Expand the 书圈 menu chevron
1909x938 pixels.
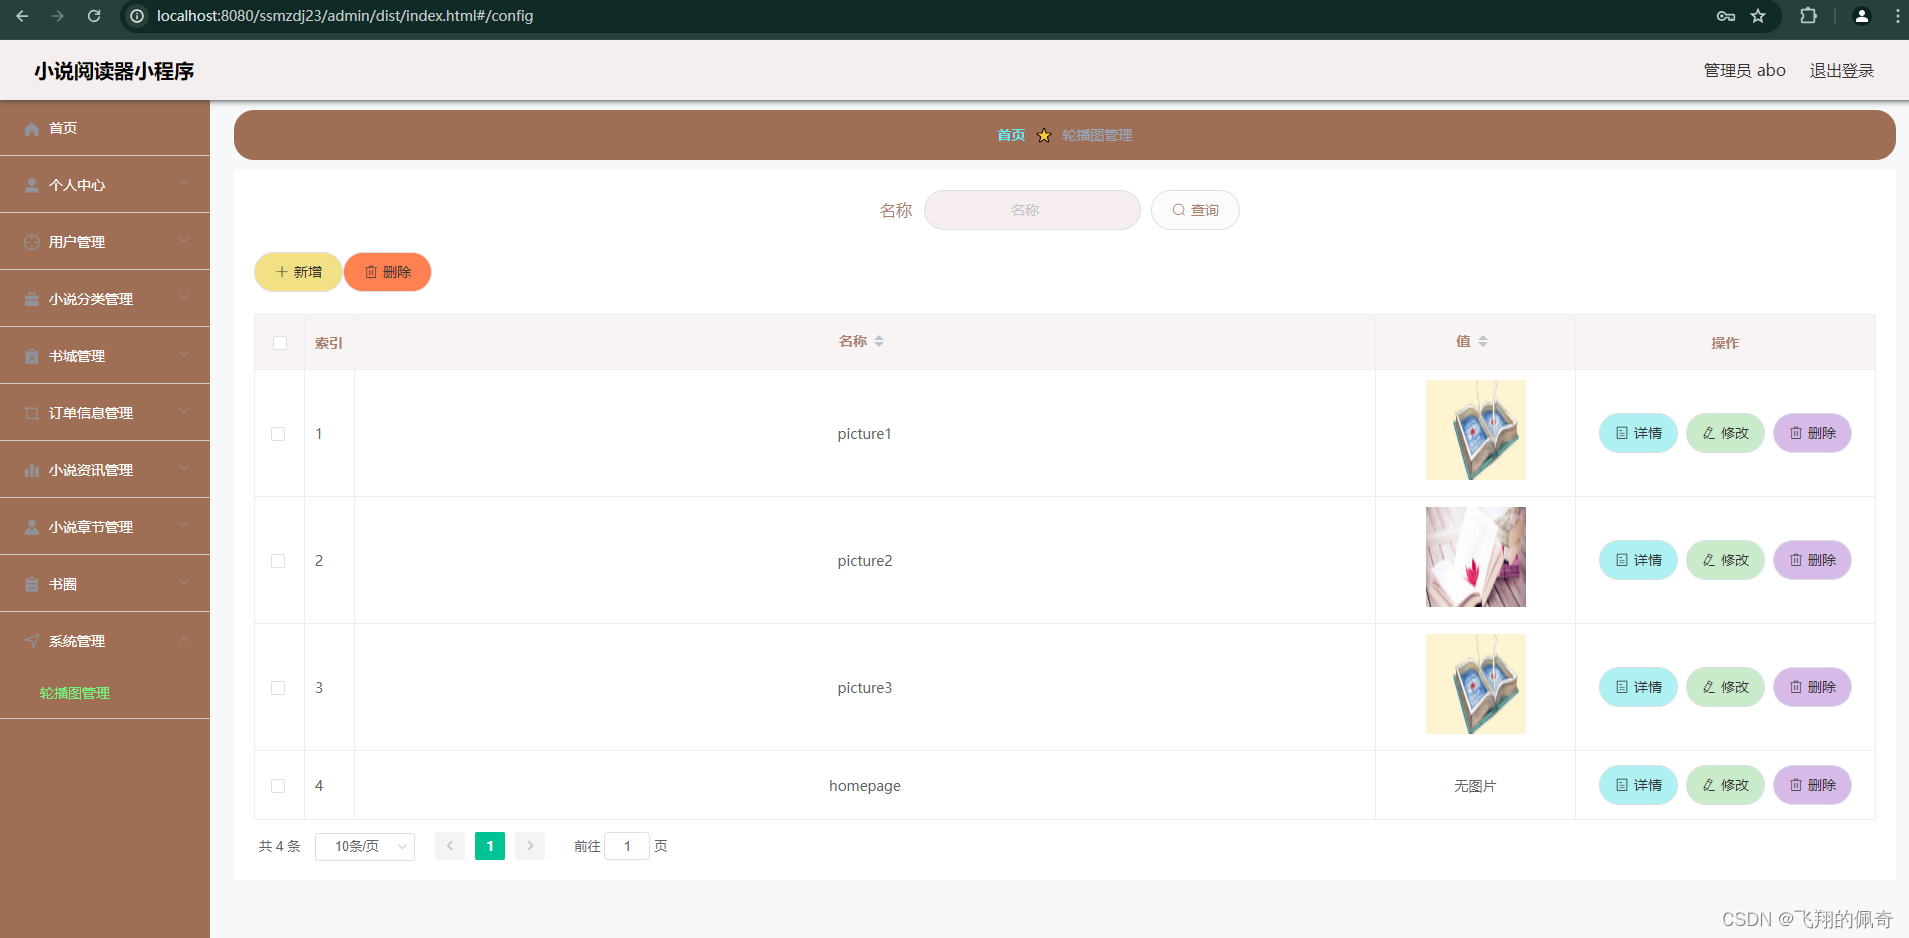[184, 583]
